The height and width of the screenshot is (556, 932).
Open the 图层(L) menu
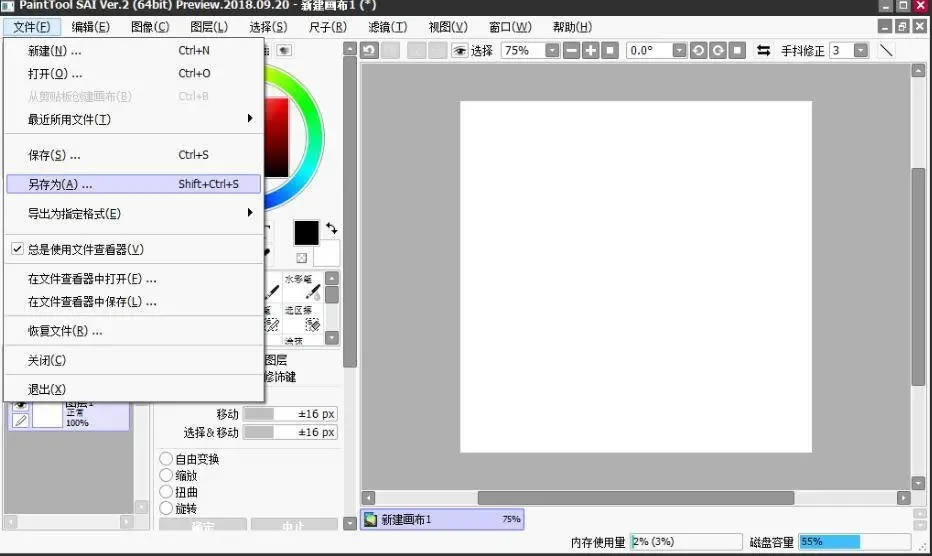[209, 27]
